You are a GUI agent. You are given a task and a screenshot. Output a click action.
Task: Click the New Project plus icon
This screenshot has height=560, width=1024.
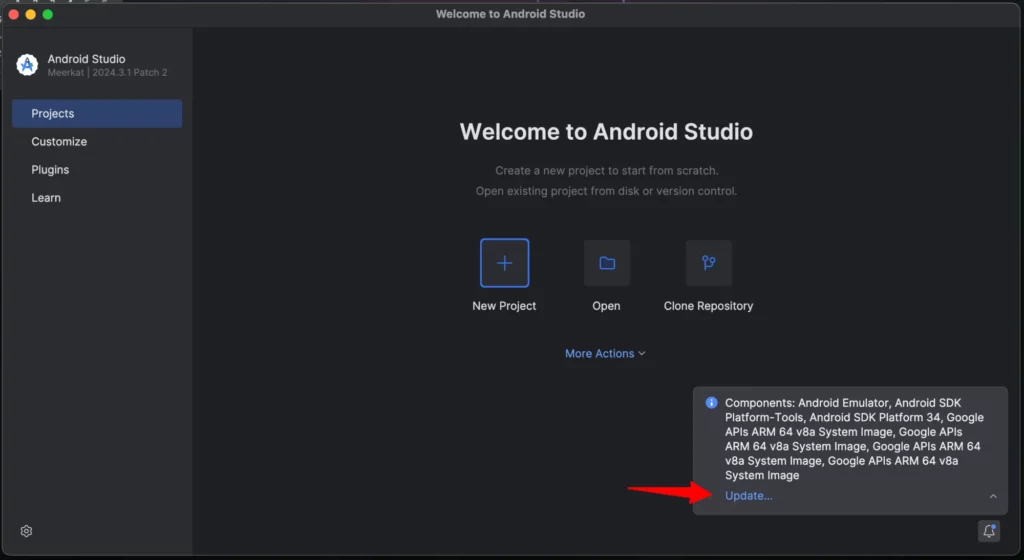pos(504,263)
